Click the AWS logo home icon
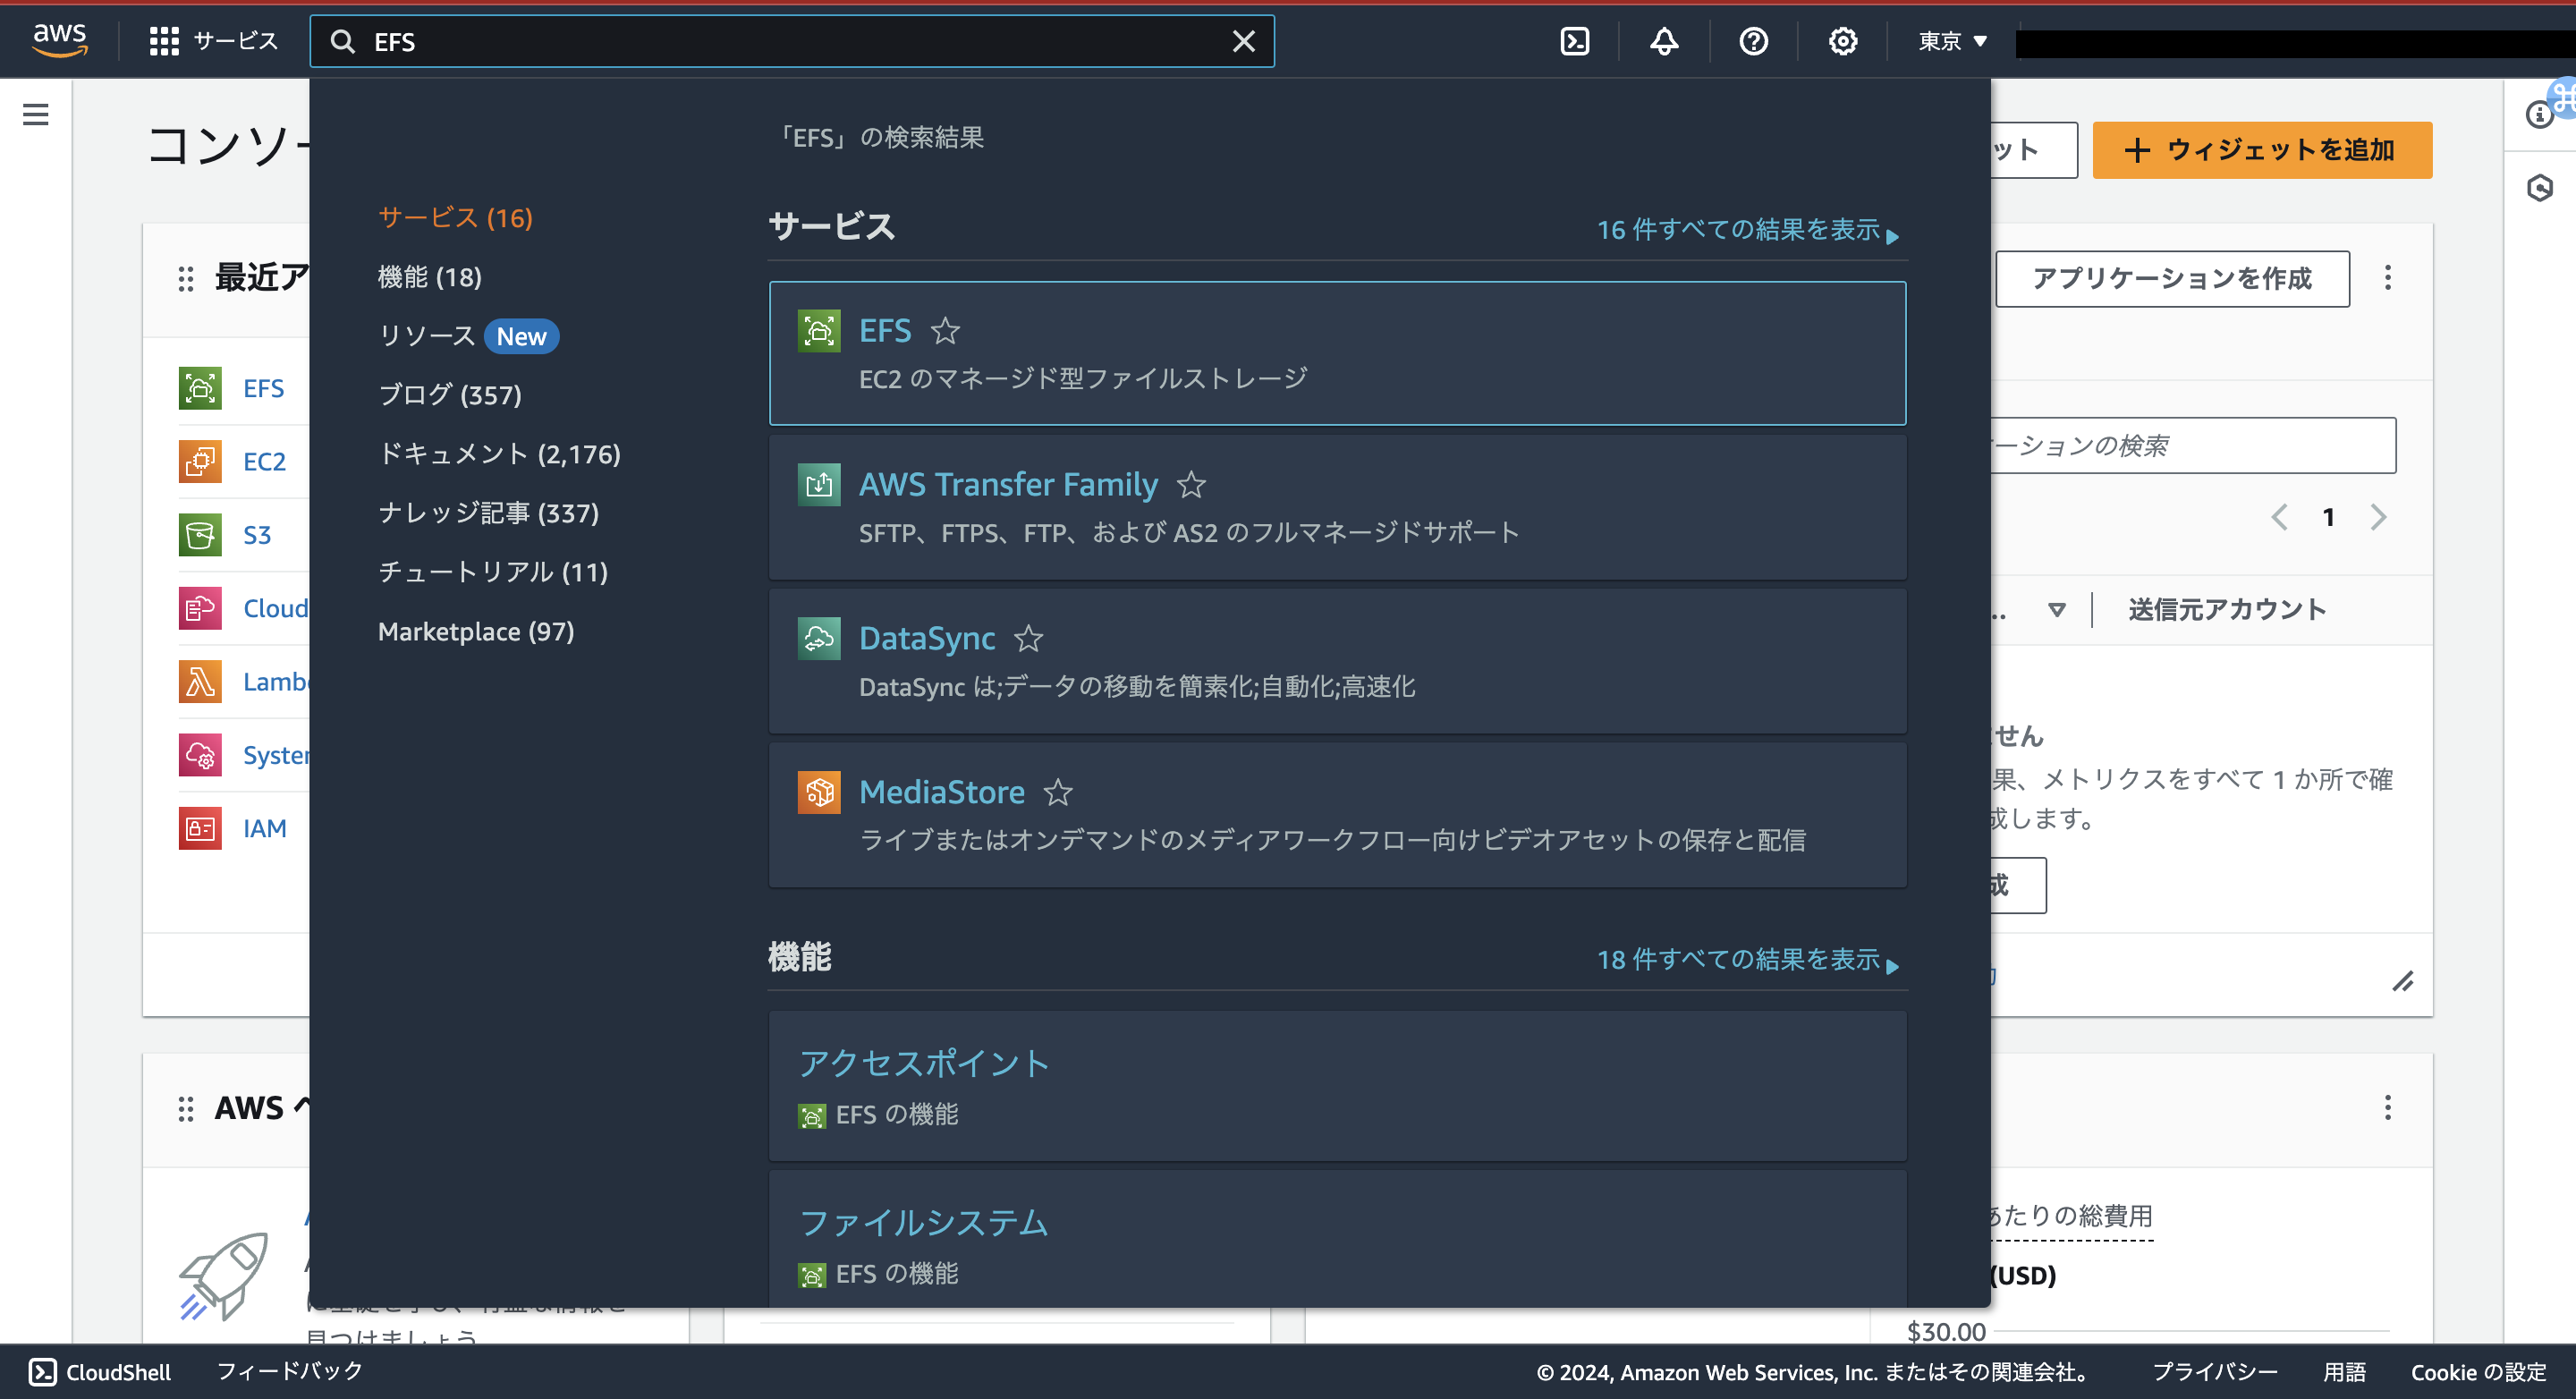 [60, 40]
